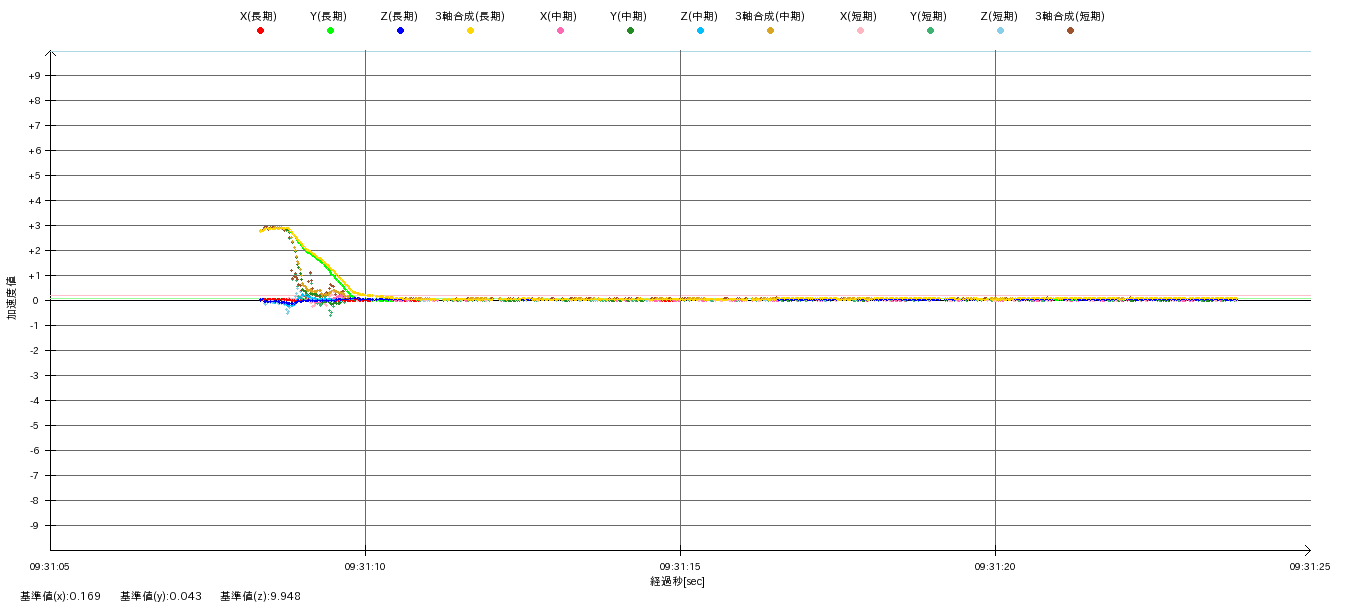Click the brown 3軸合成(短期) legend dot
Screen dimensions: 1350x610
pyautogui.click(x=1070, y=31)
